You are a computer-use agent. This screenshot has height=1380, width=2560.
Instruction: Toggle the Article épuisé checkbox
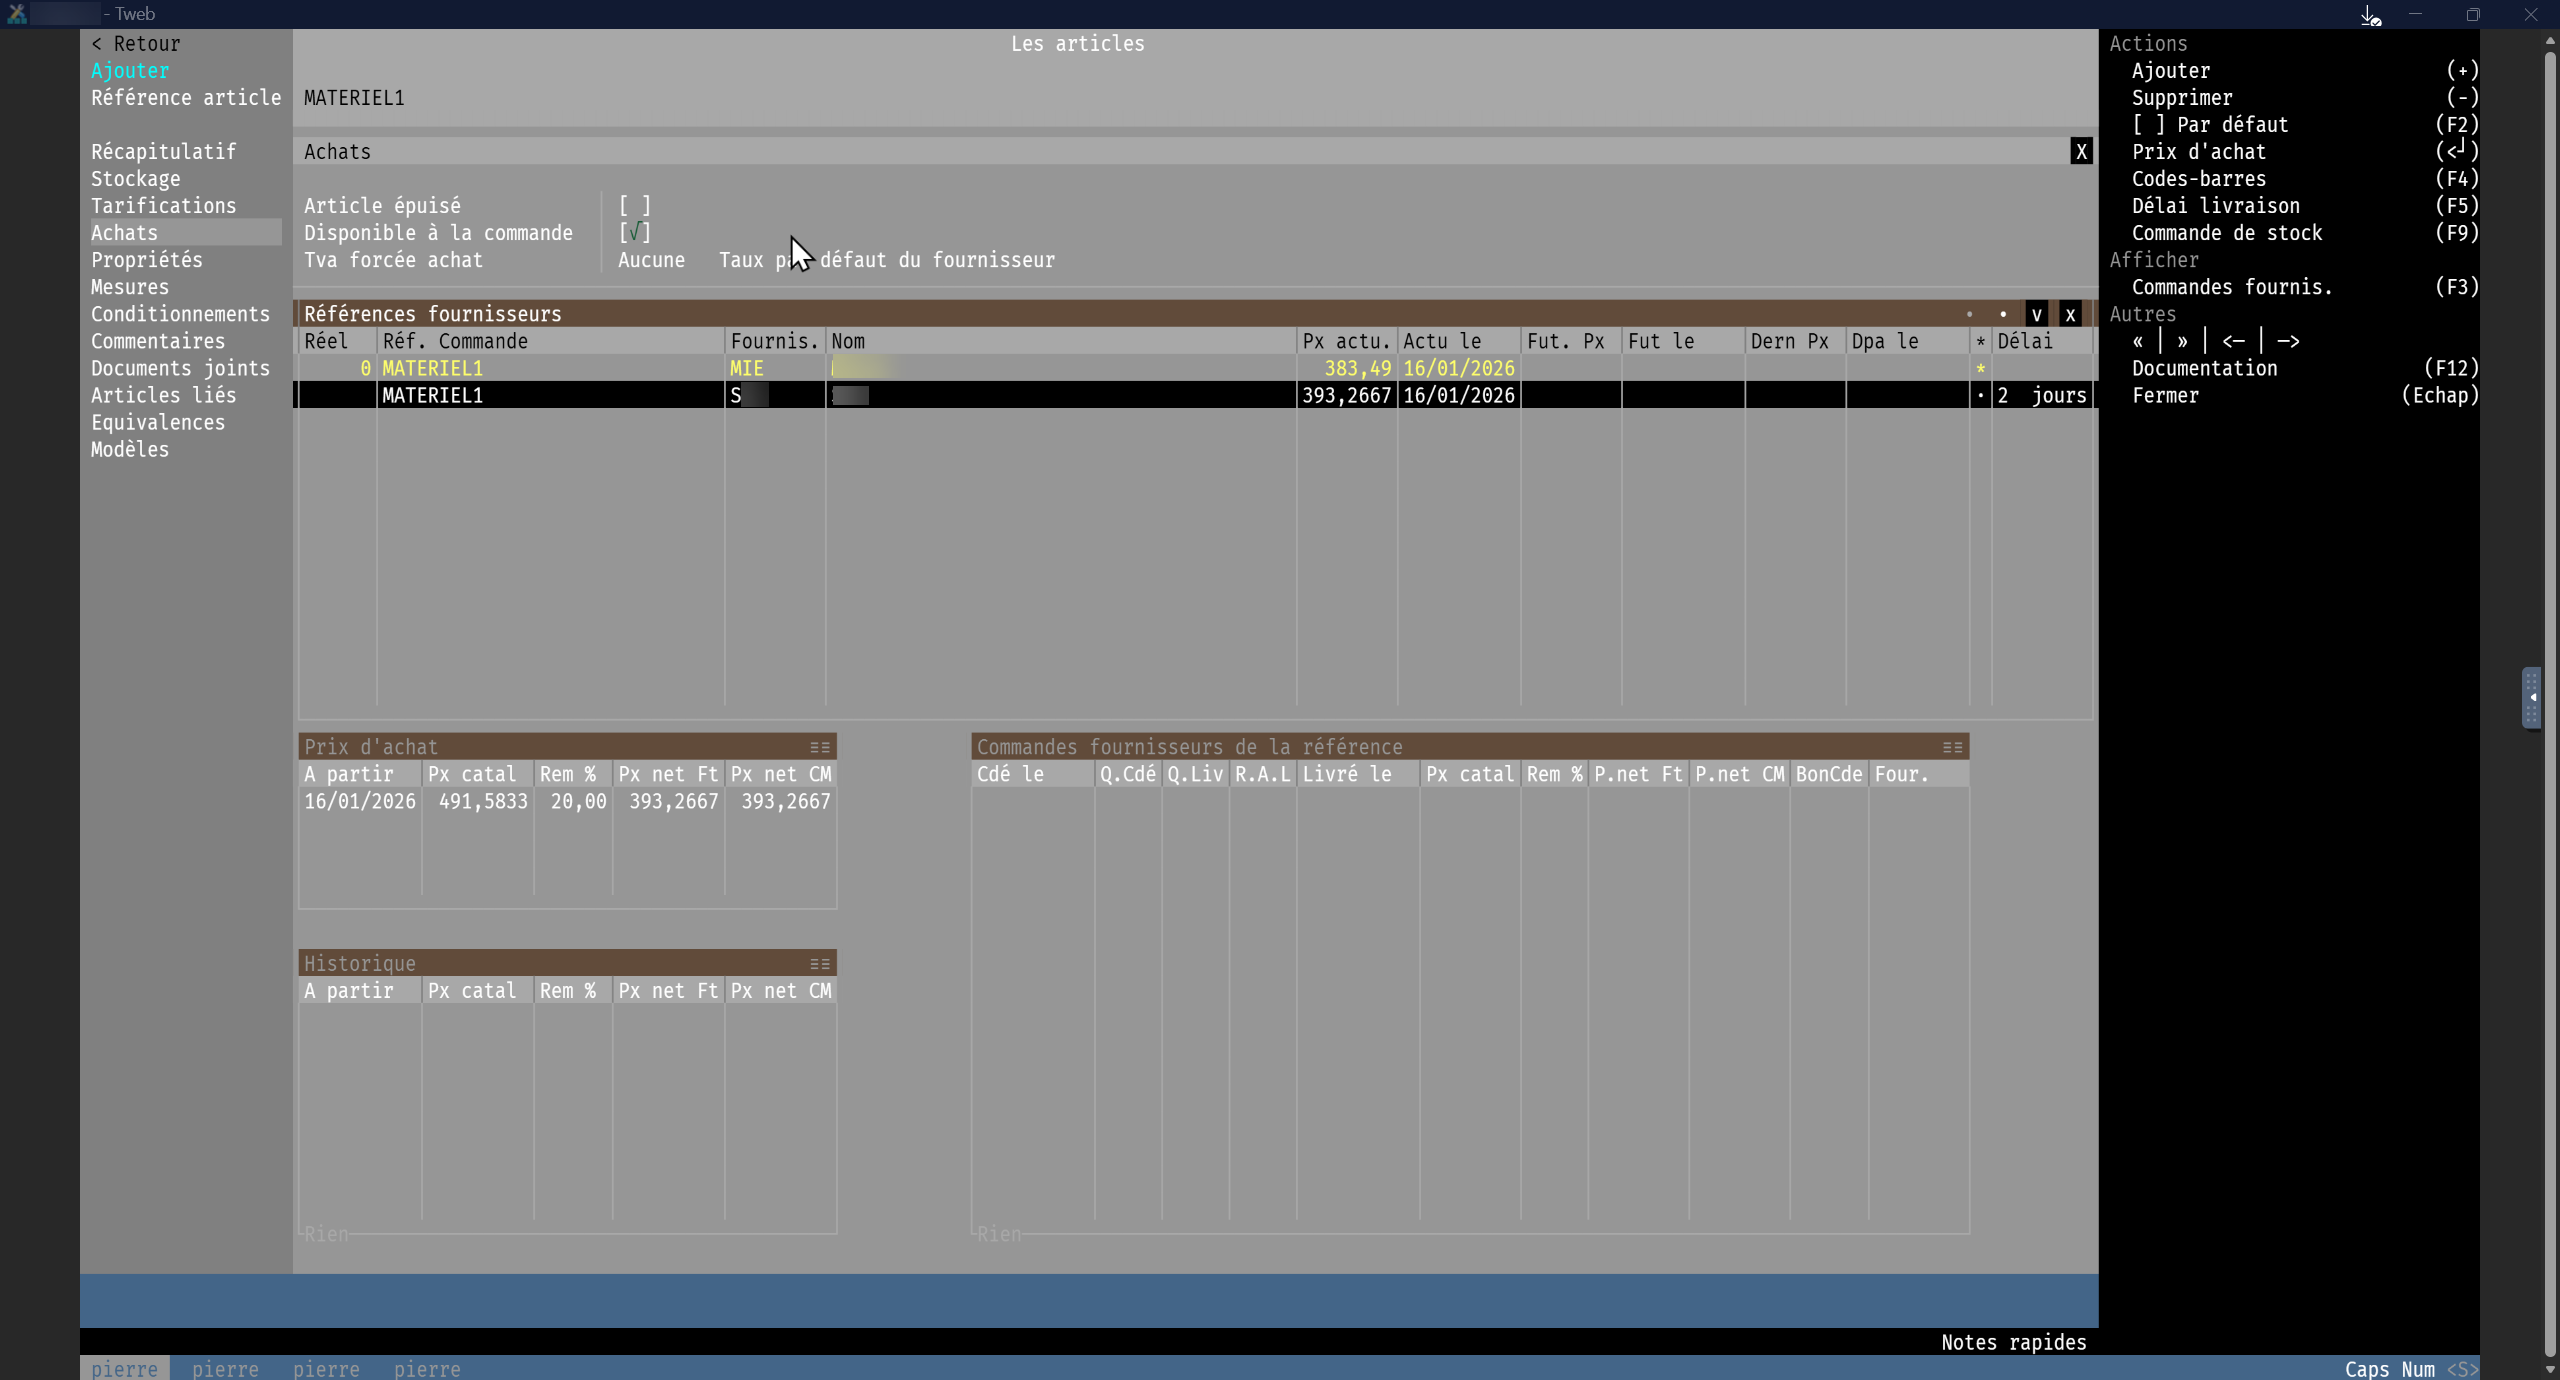[x=634, y=206]
